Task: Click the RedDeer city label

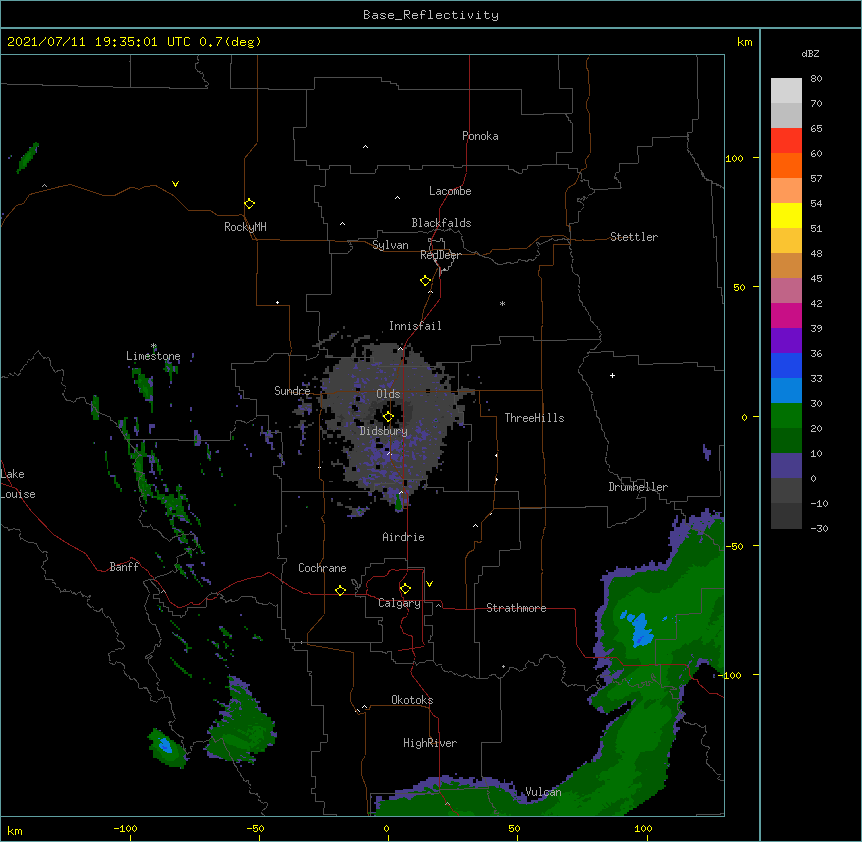Action: [440, 255]
